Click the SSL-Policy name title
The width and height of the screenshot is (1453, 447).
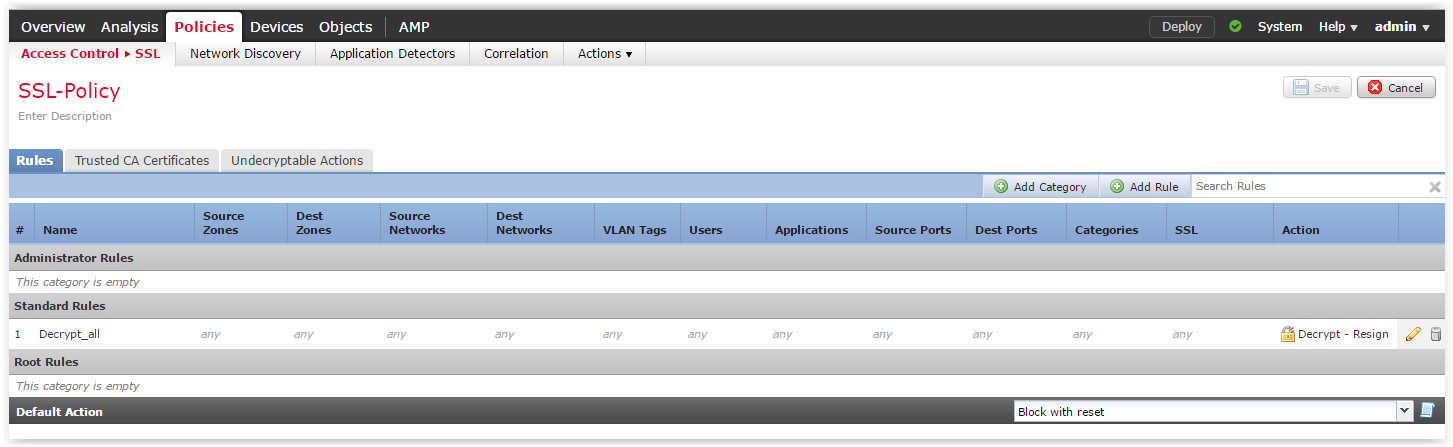click(x=69, y=91)
